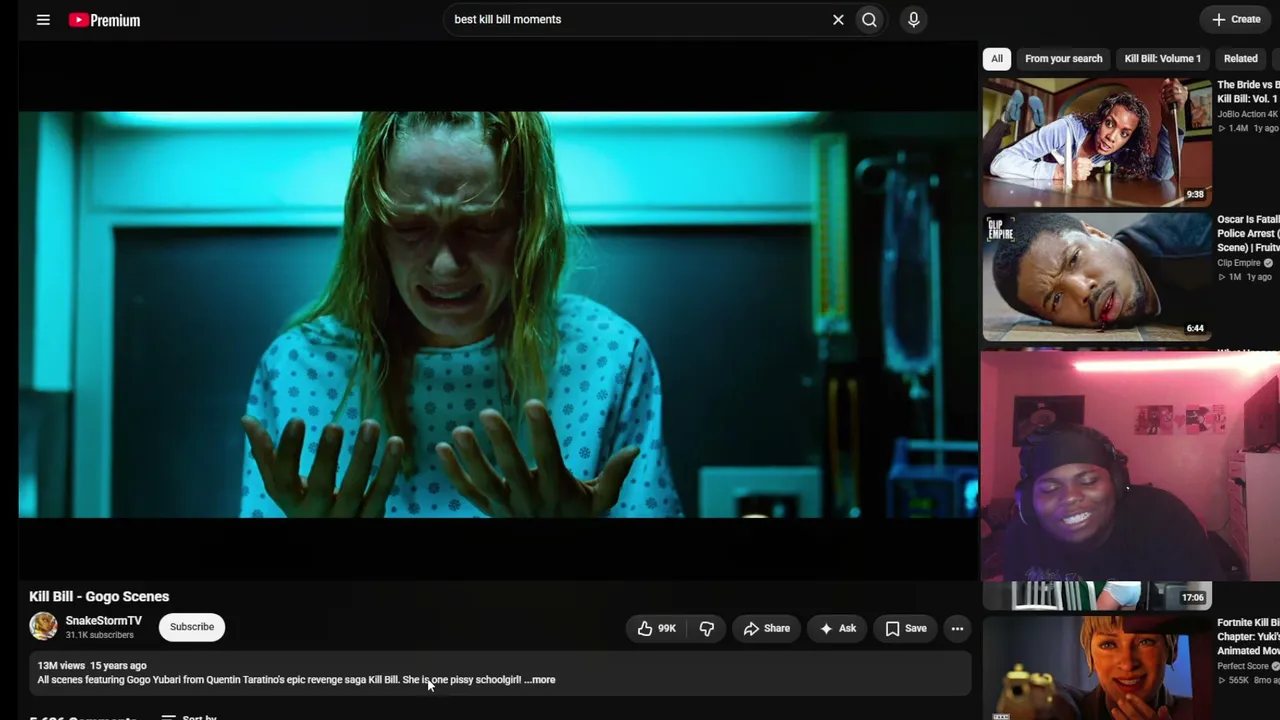This screenshot has height=720, width=1280.
Task: Open the hamburger guide menu
Action: point(43,20)
